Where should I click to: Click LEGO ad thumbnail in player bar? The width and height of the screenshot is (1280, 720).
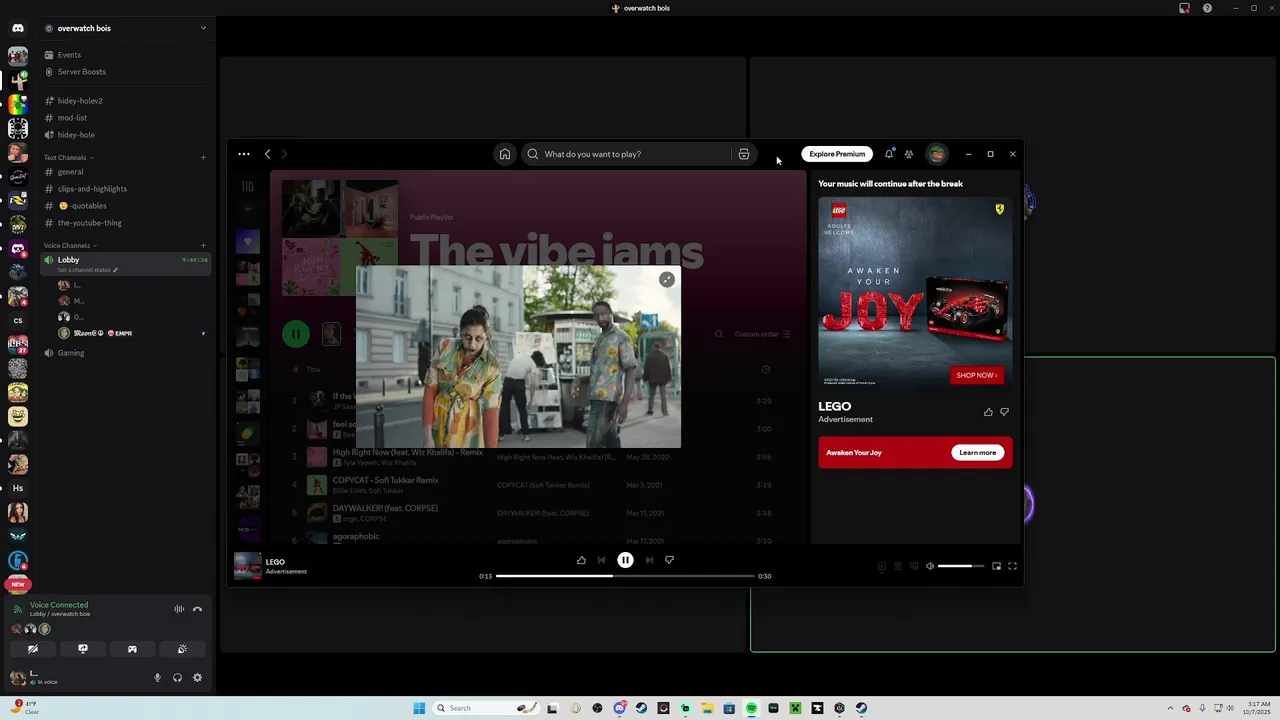coord(247,566)
